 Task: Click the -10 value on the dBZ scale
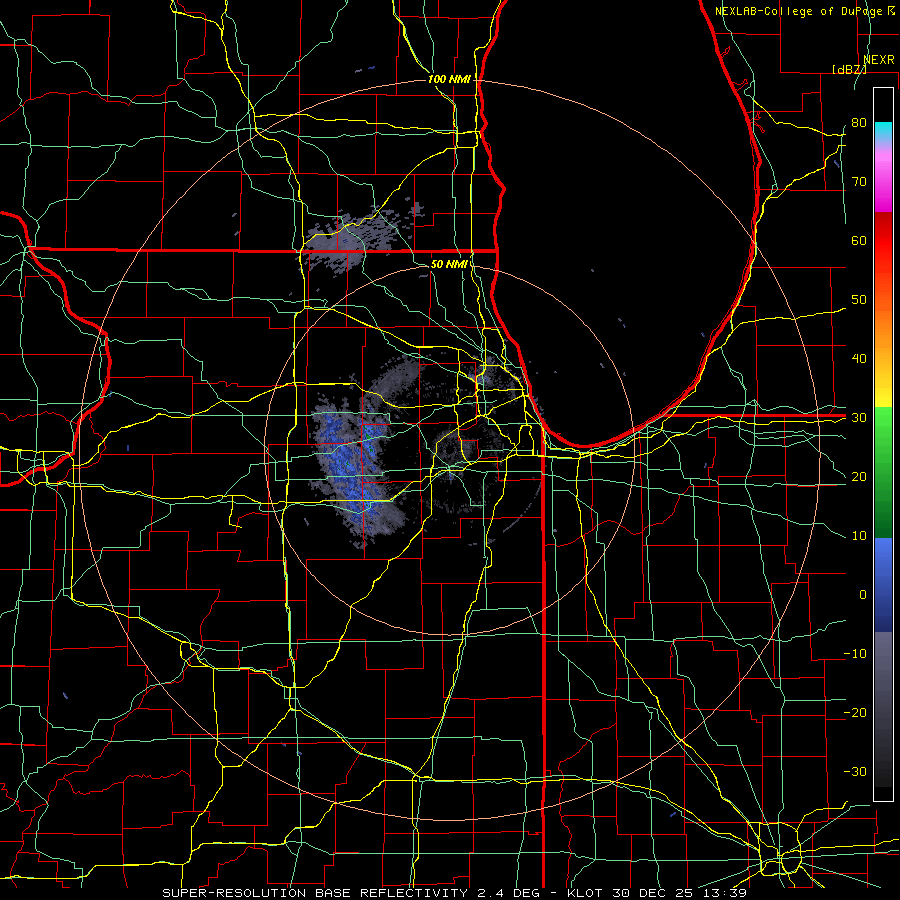(855, 654)
